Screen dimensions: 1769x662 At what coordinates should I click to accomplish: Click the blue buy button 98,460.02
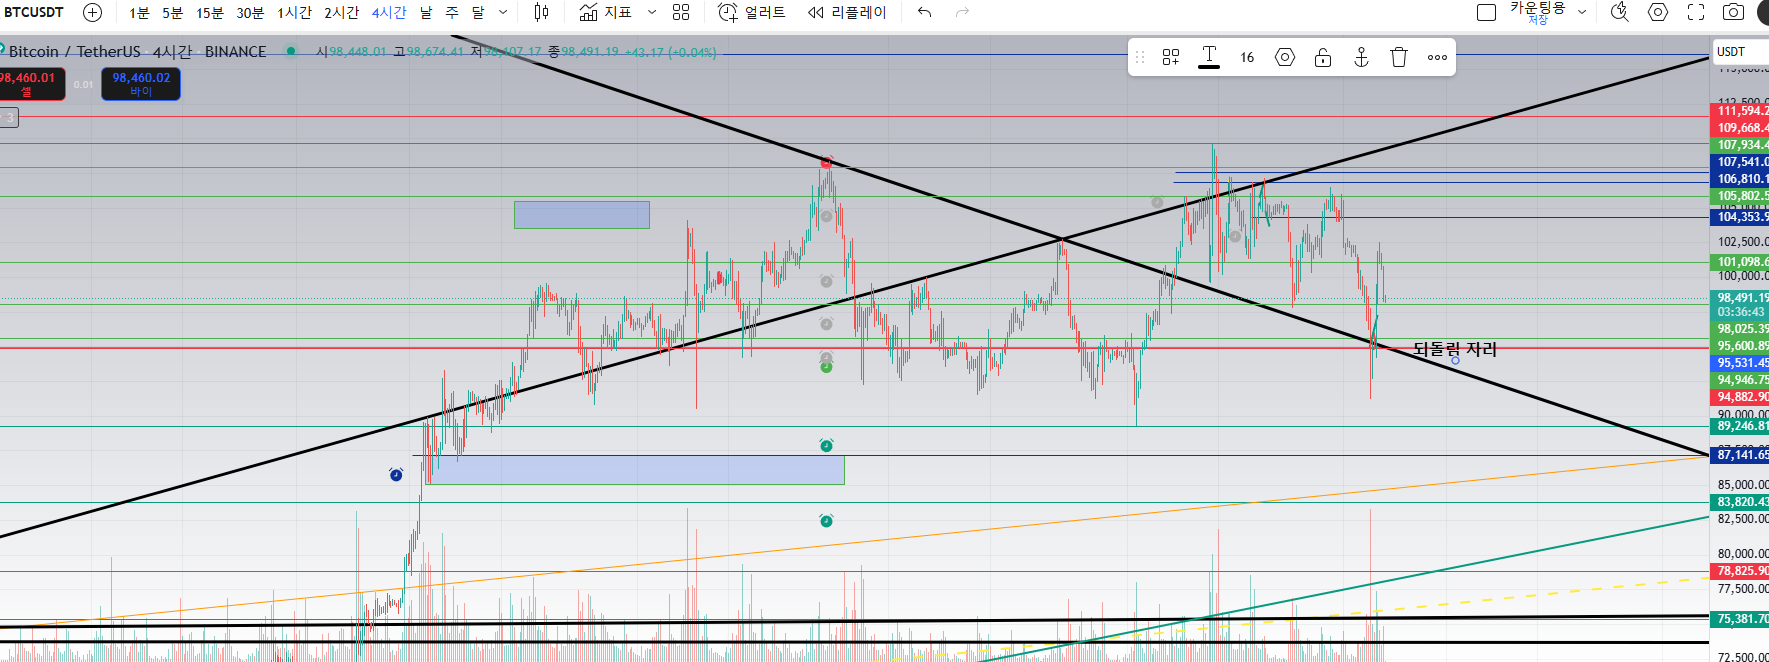(141, 84)
